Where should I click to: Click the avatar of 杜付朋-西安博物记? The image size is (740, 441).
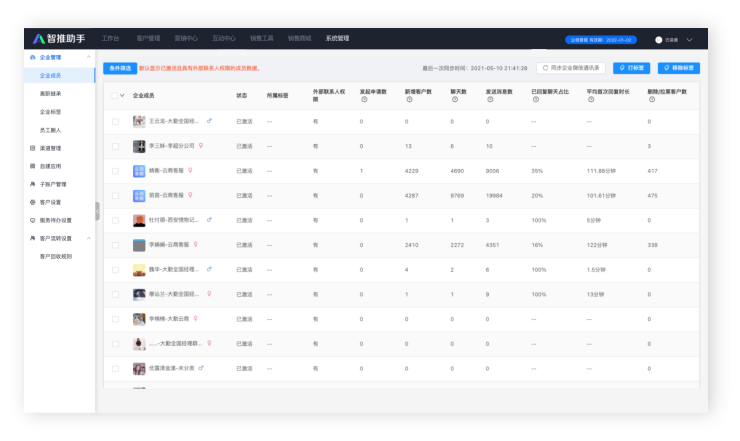tap(139, 220)
